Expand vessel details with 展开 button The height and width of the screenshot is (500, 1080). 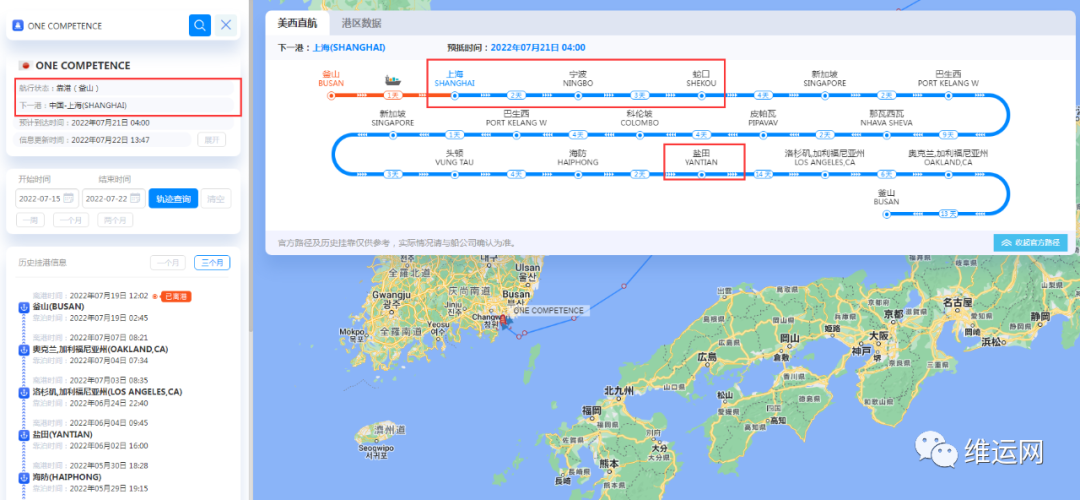(x=211, y=139)
